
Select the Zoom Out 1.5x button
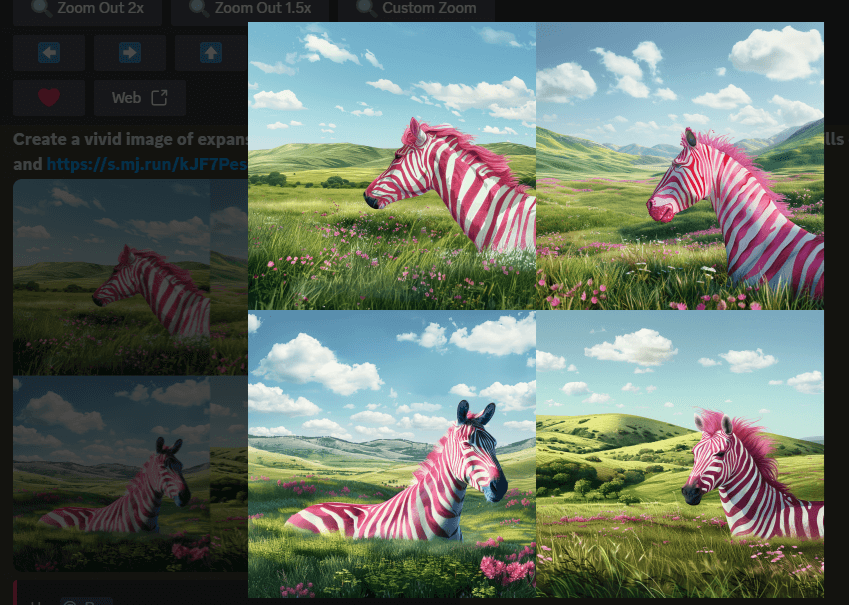250,10
